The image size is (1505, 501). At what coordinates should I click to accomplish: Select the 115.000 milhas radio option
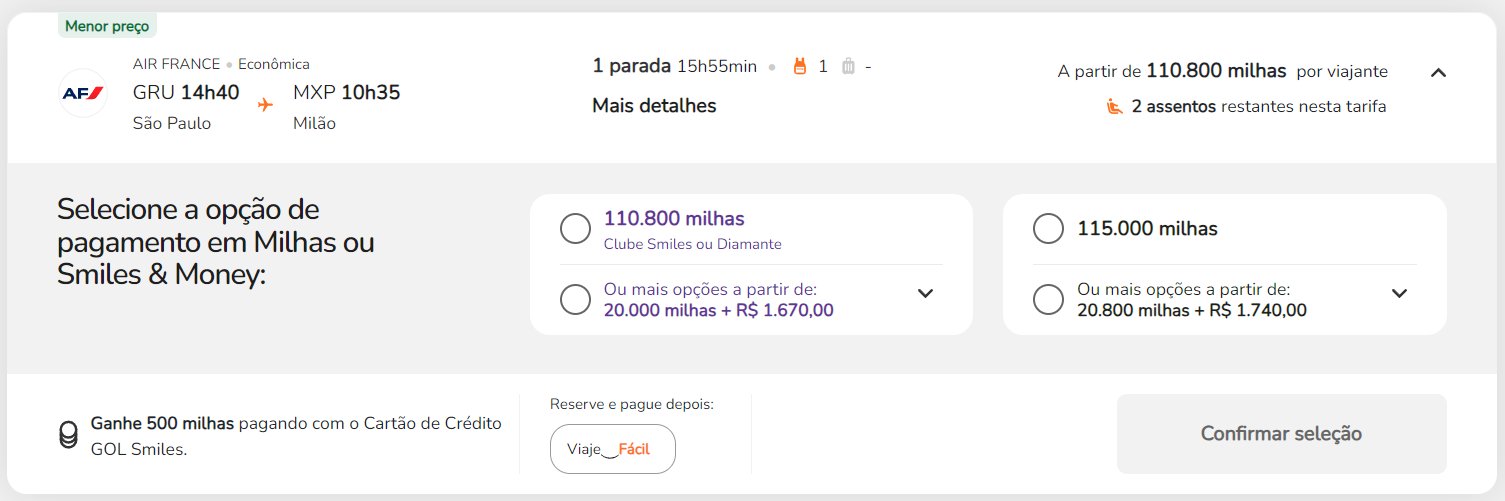point(1048,229)
